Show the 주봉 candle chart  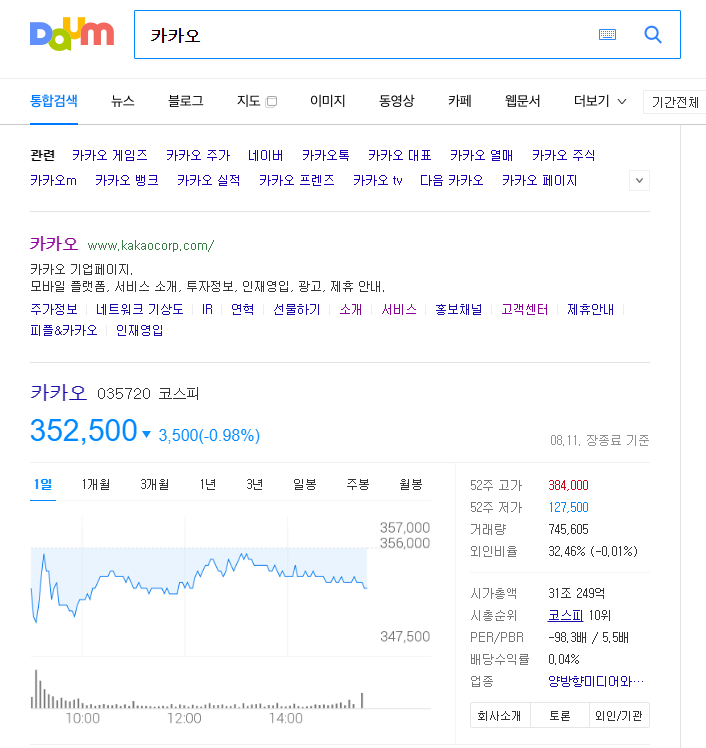[x=358, y=485]
